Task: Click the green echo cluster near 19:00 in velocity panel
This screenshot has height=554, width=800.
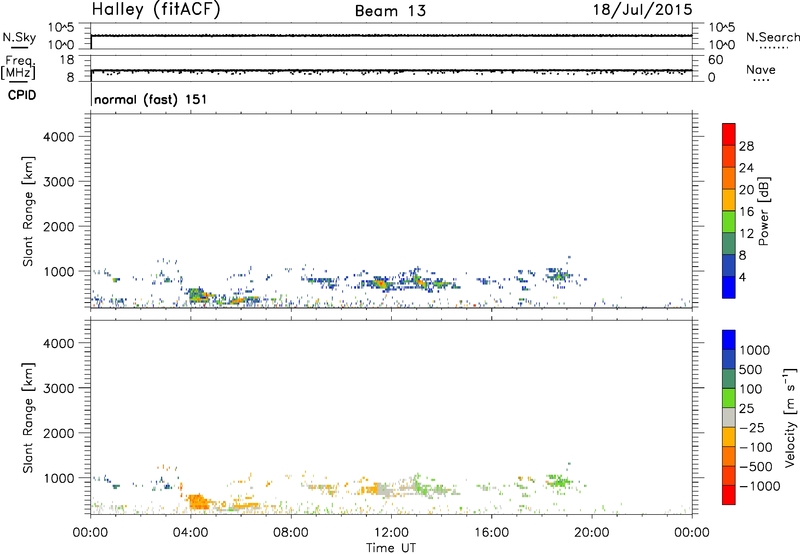Action: point(558,481)
